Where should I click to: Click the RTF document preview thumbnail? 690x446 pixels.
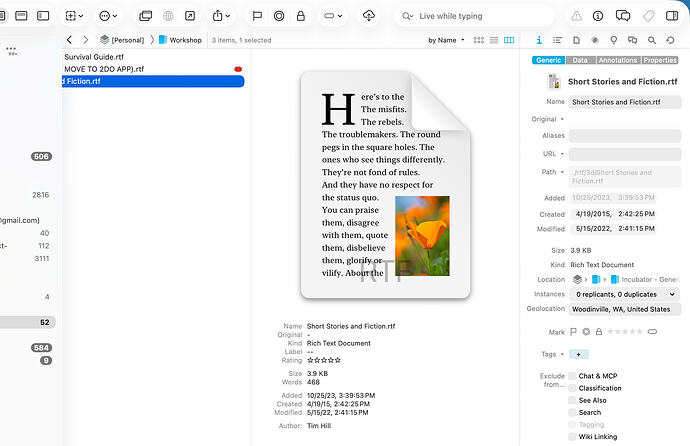click(x=385, y=185)
